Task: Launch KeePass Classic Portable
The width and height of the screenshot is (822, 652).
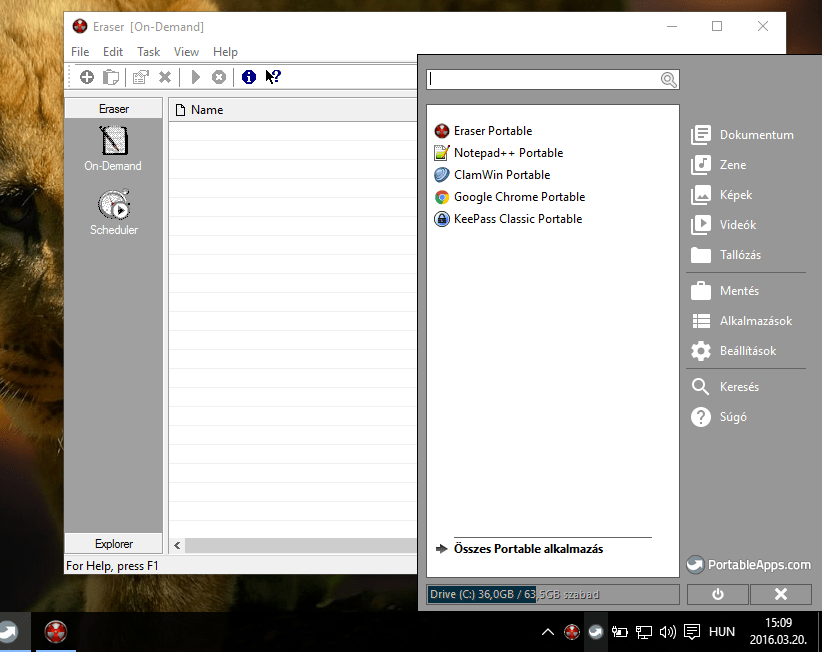Action: click(x=508, y=219)
